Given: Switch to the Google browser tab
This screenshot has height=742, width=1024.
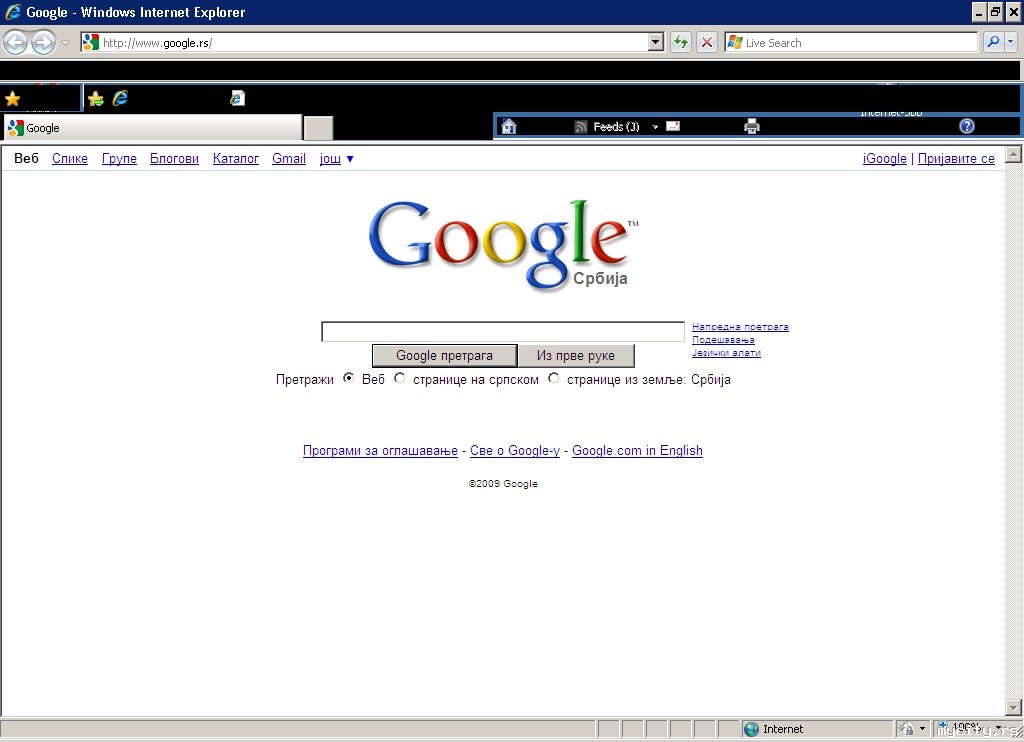Looking at the screenshot, I should [153, 128].
